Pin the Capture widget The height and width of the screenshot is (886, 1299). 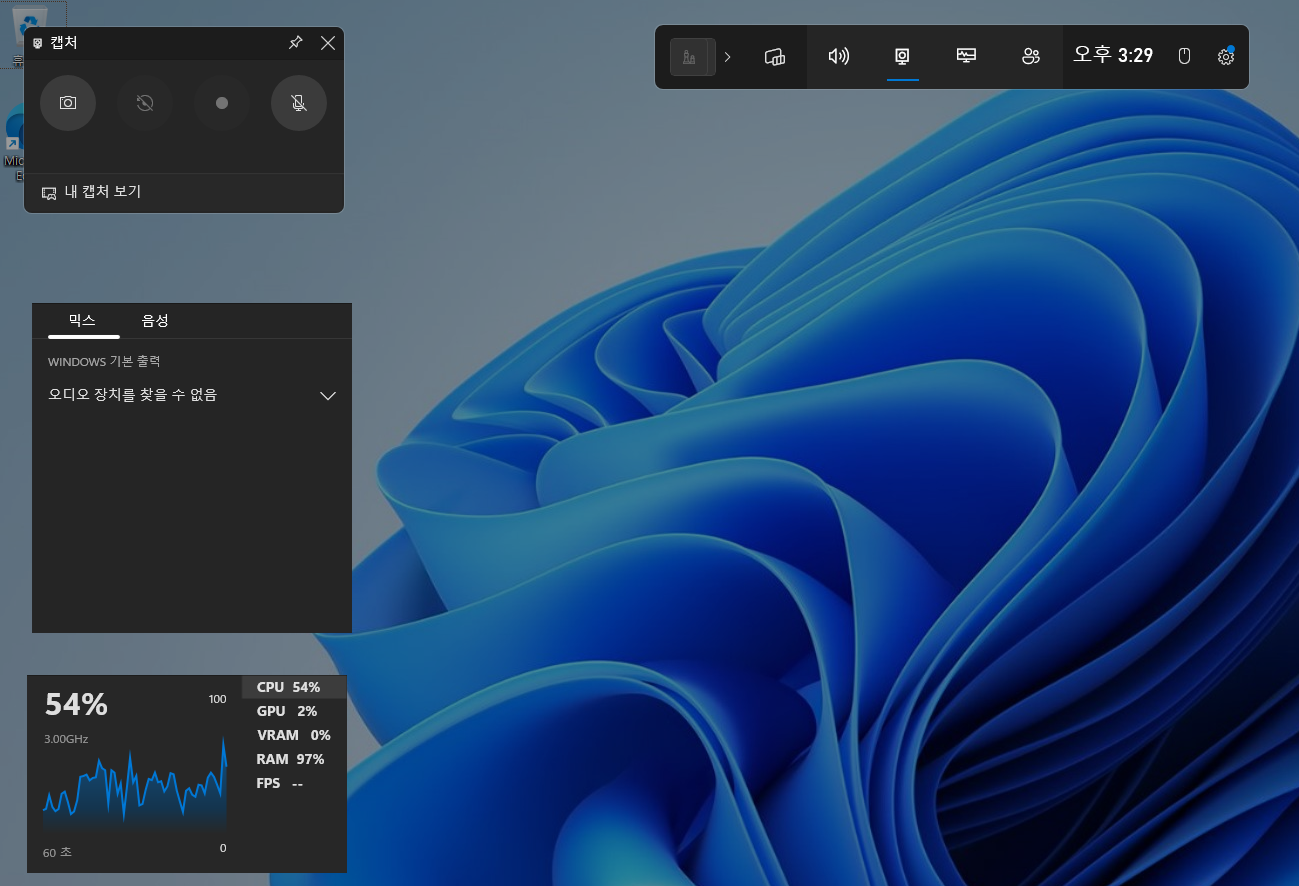coord(295,43)
